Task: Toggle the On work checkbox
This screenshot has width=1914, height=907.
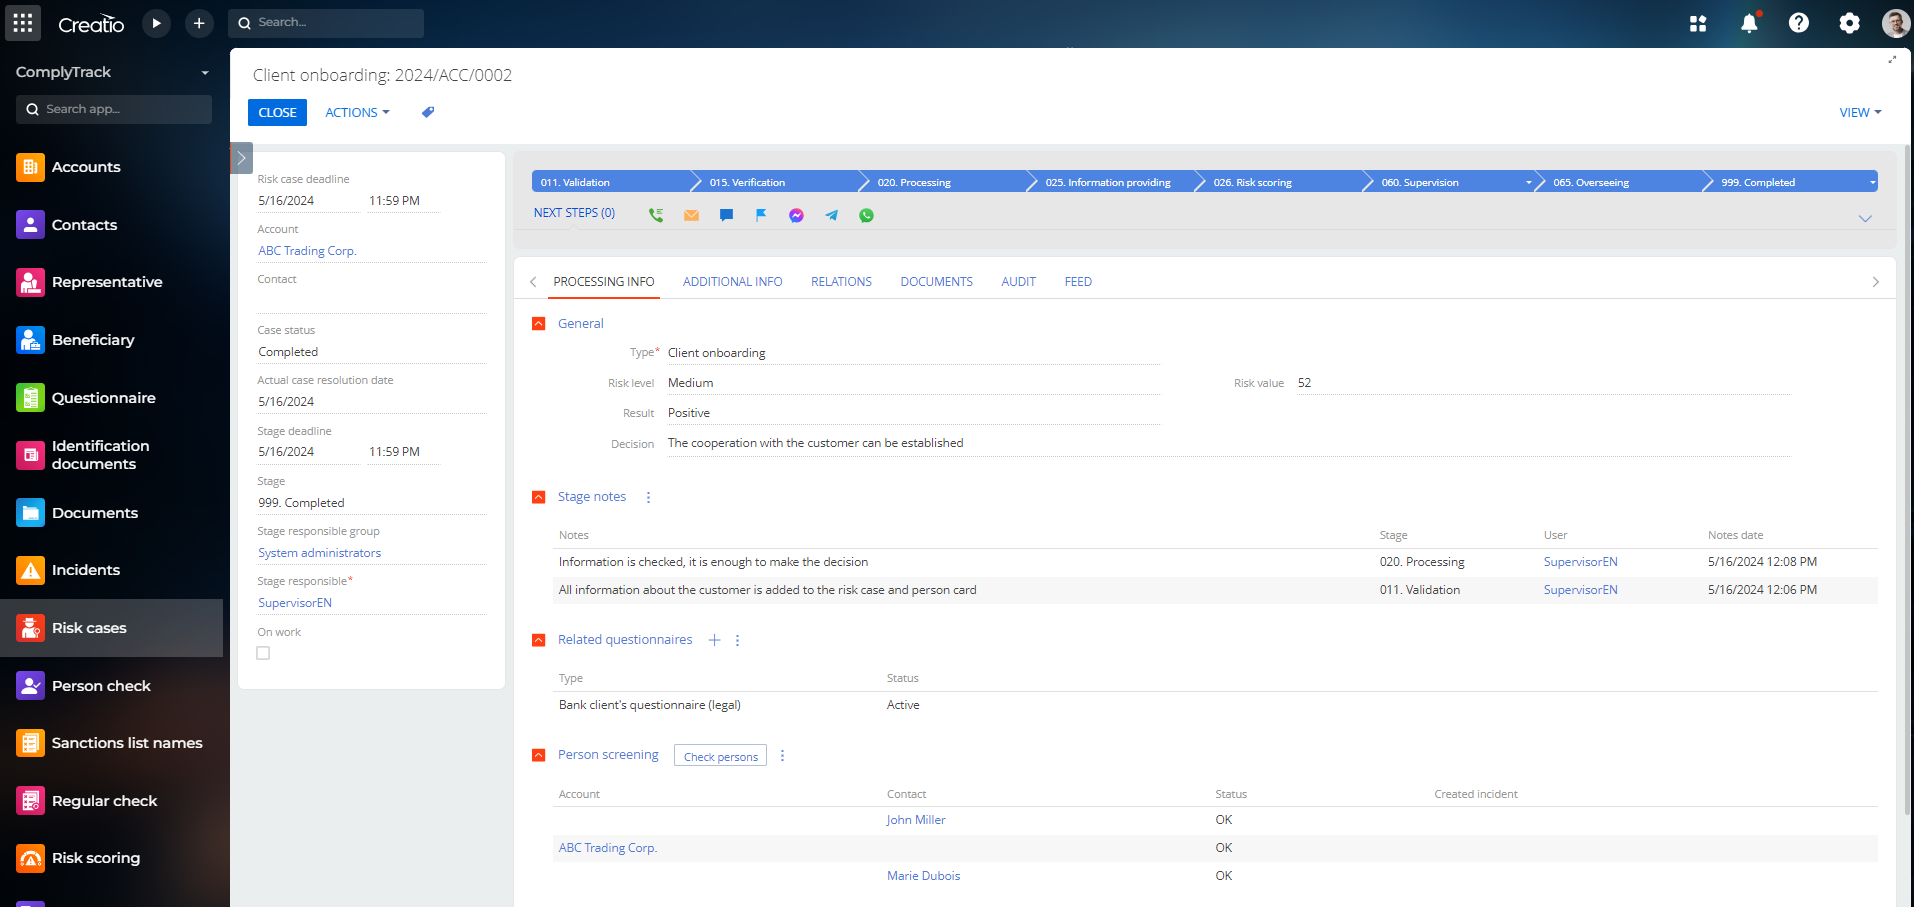Action: 263,653
